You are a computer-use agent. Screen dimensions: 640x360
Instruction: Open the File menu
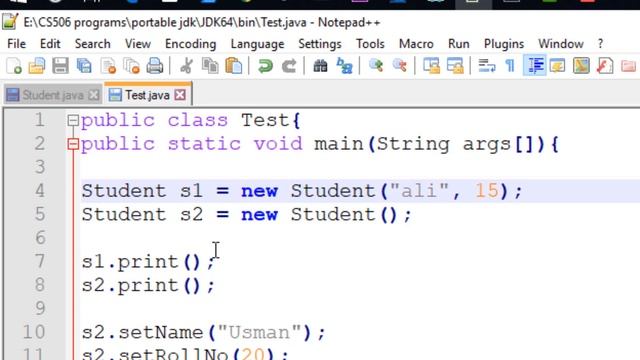click(x=16, y=44)
